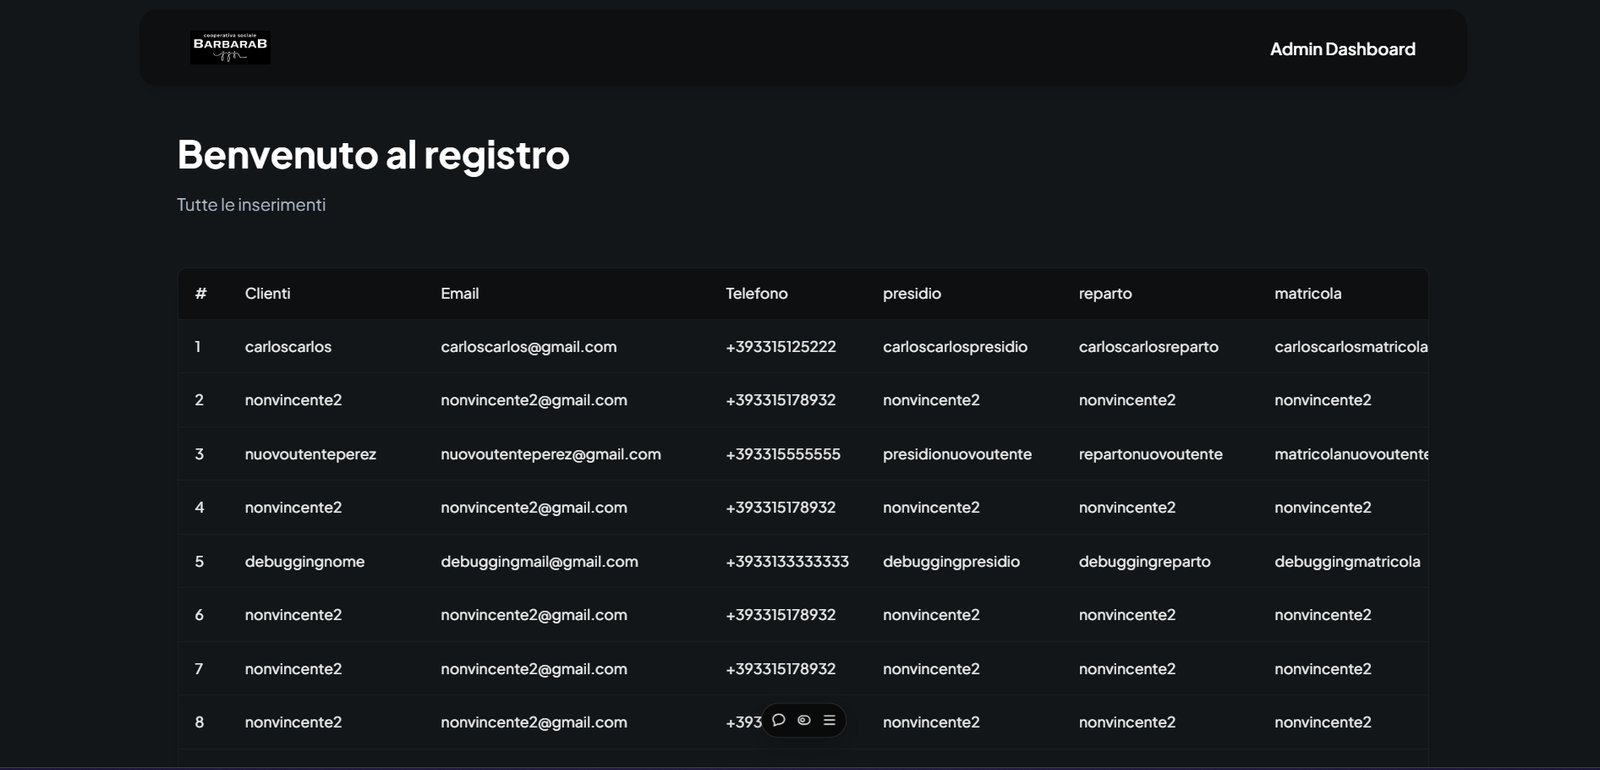Select row 7 client name nonvincente2

293,669
